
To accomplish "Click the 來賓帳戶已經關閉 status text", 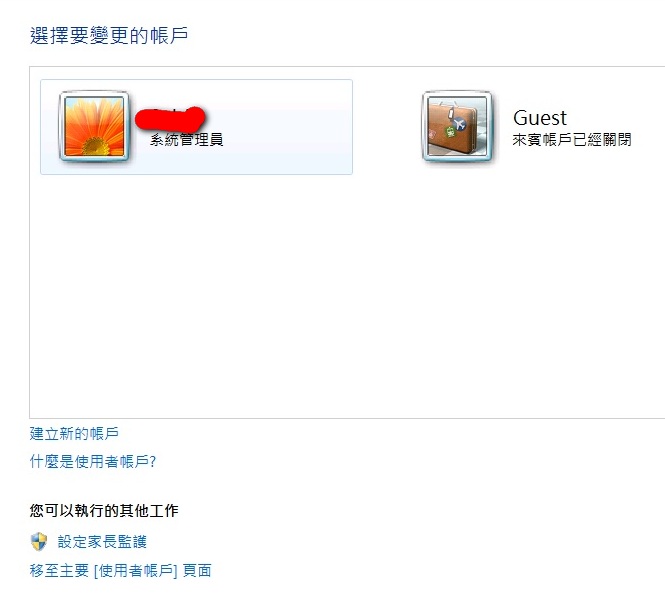I will (572, 140).
